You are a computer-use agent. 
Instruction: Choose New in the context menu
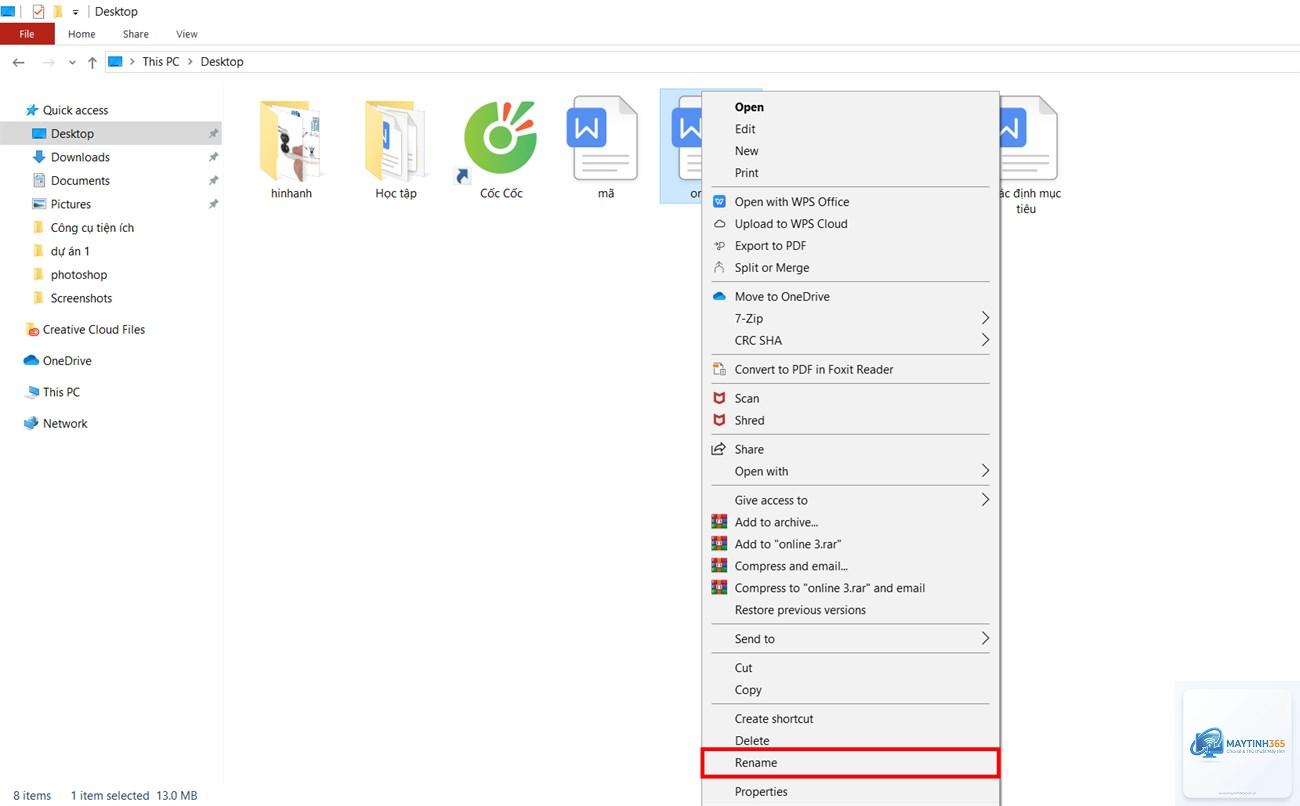click(850, 151)
